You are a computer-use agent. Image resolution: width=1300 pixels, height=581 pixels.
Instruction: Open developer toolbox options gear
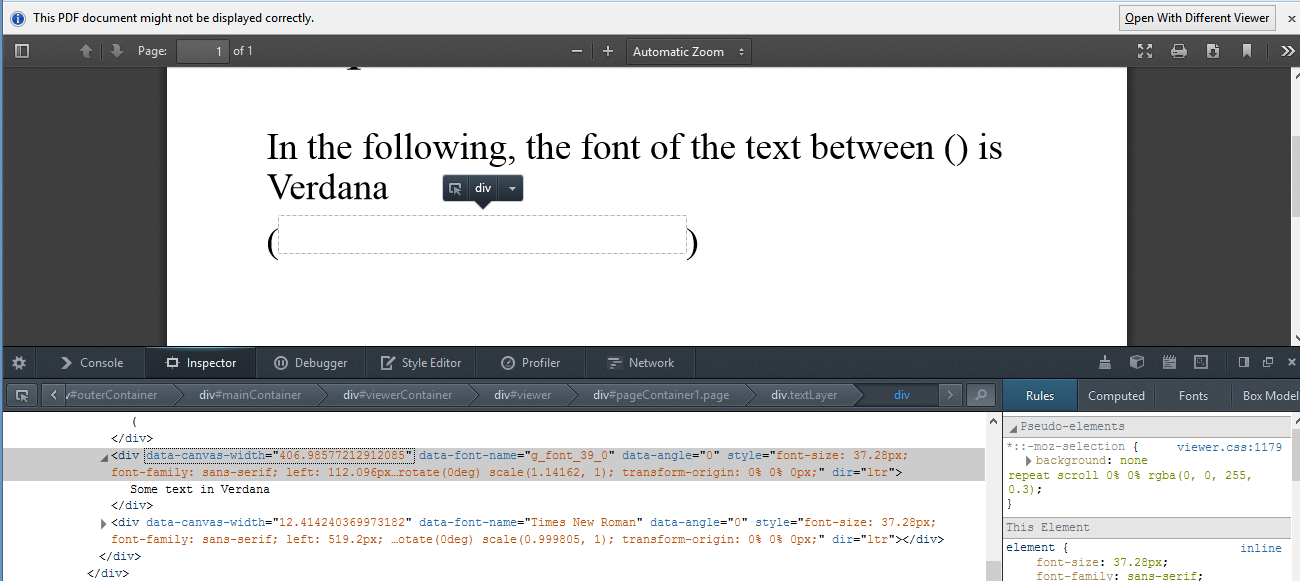coord(18,363)
